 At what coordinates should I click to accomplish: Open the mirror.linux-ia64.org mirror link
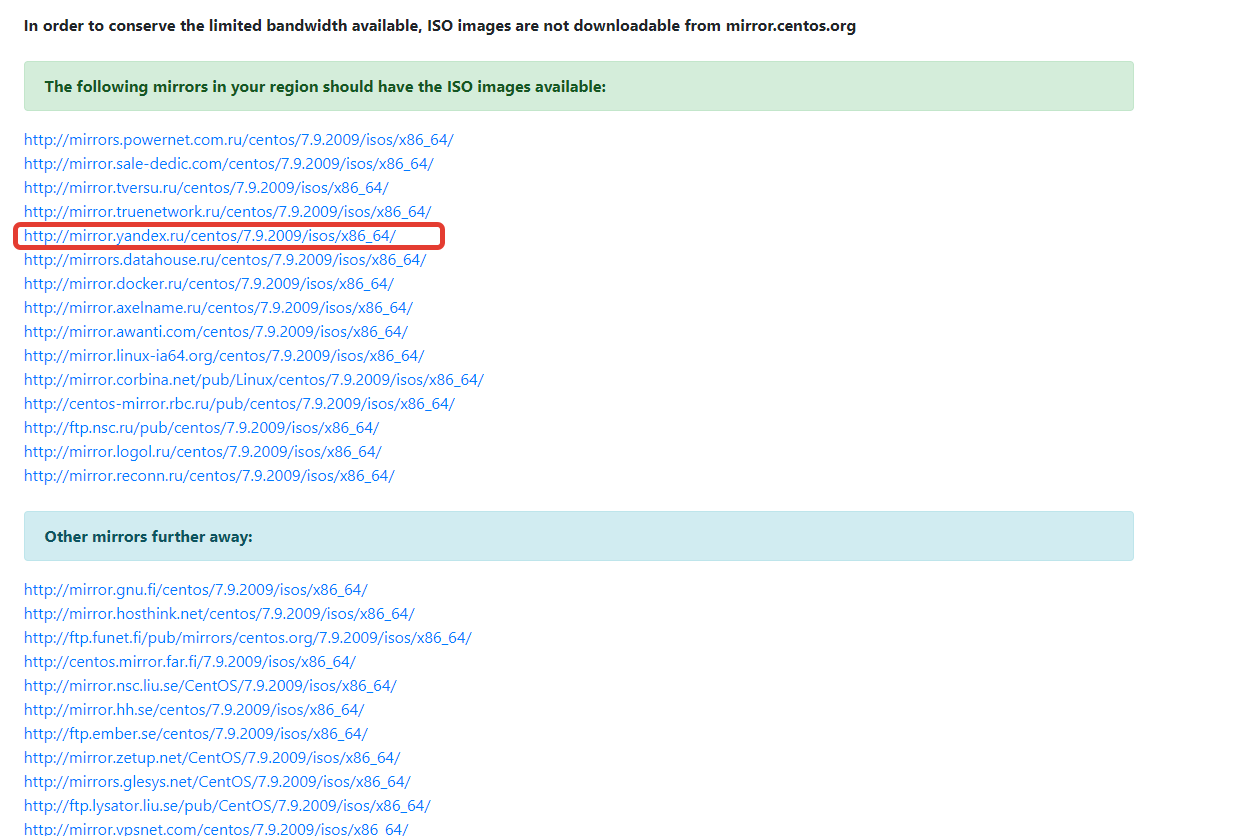[x=224, y=355]
